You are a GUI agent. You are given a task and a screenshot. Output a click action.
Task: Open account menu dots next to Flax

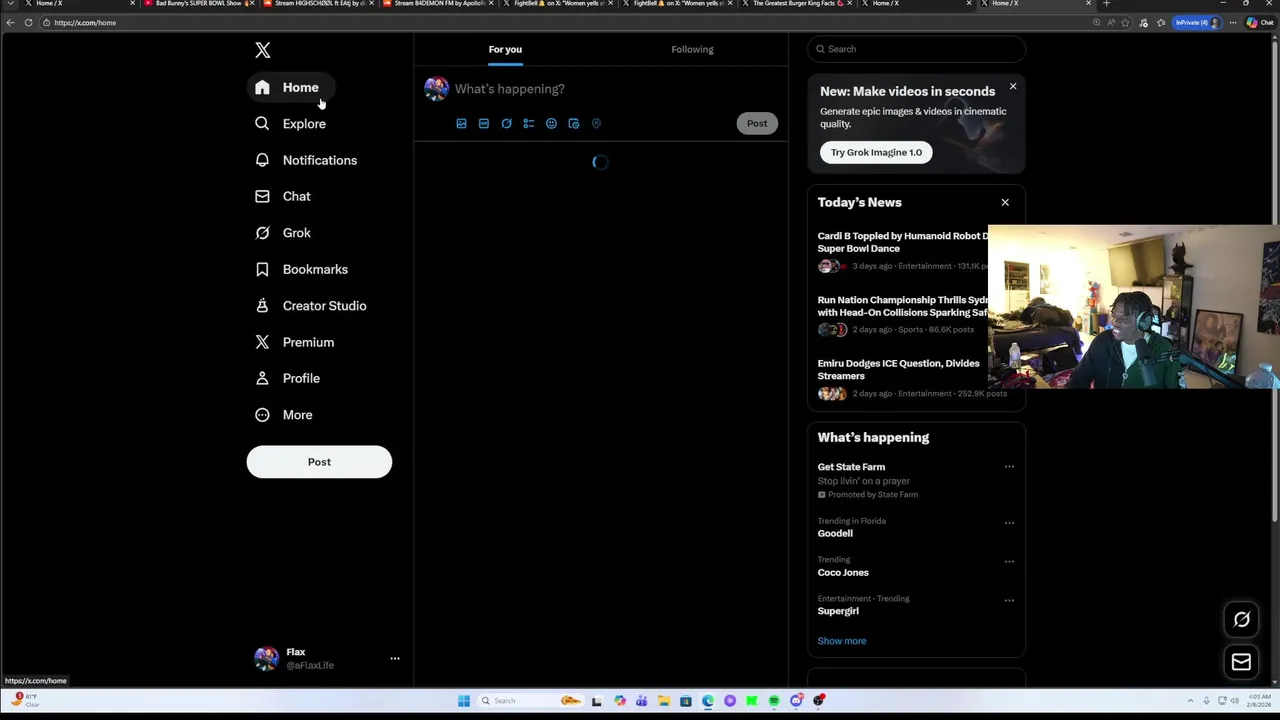pos(395,659)
